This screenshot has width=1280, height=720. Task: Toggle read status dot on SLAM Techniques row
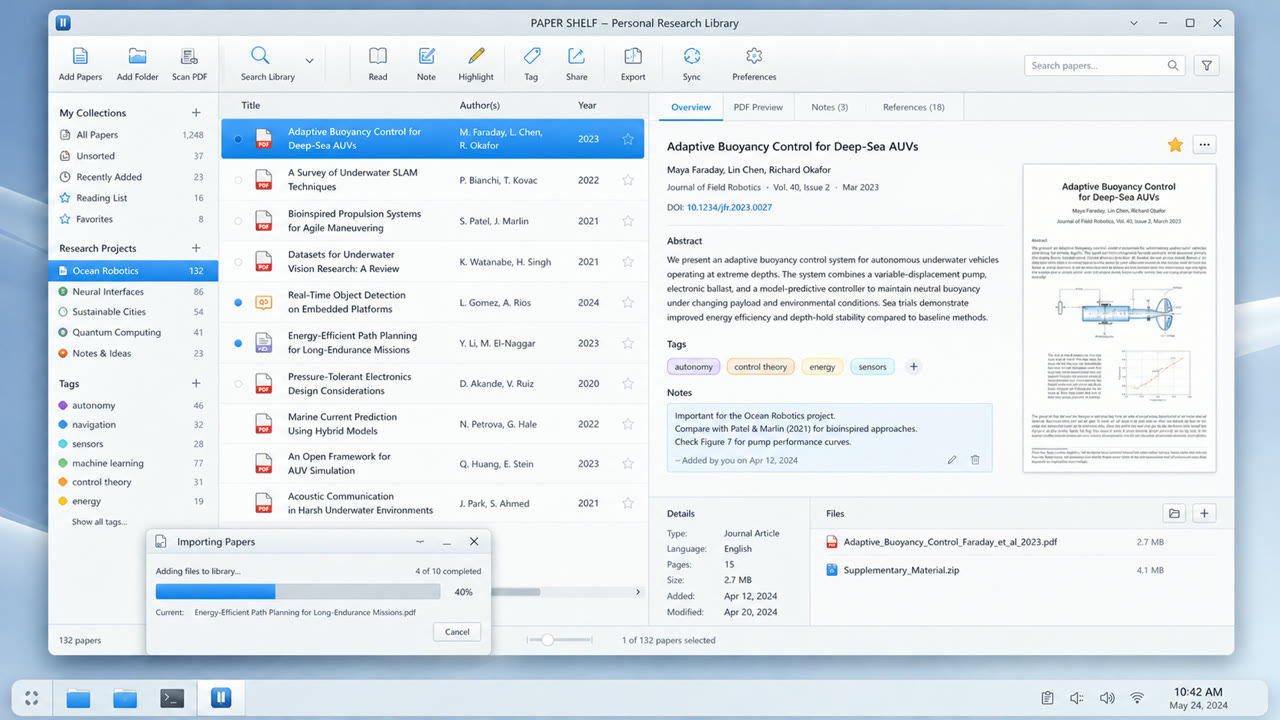coord(238,180)
